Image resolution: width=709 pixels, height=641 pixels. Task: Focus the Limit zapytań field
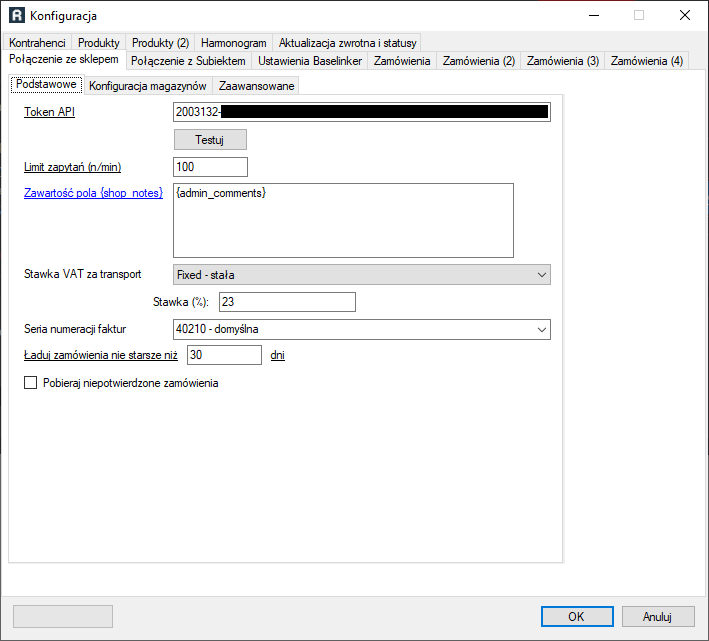pos(210,167)
